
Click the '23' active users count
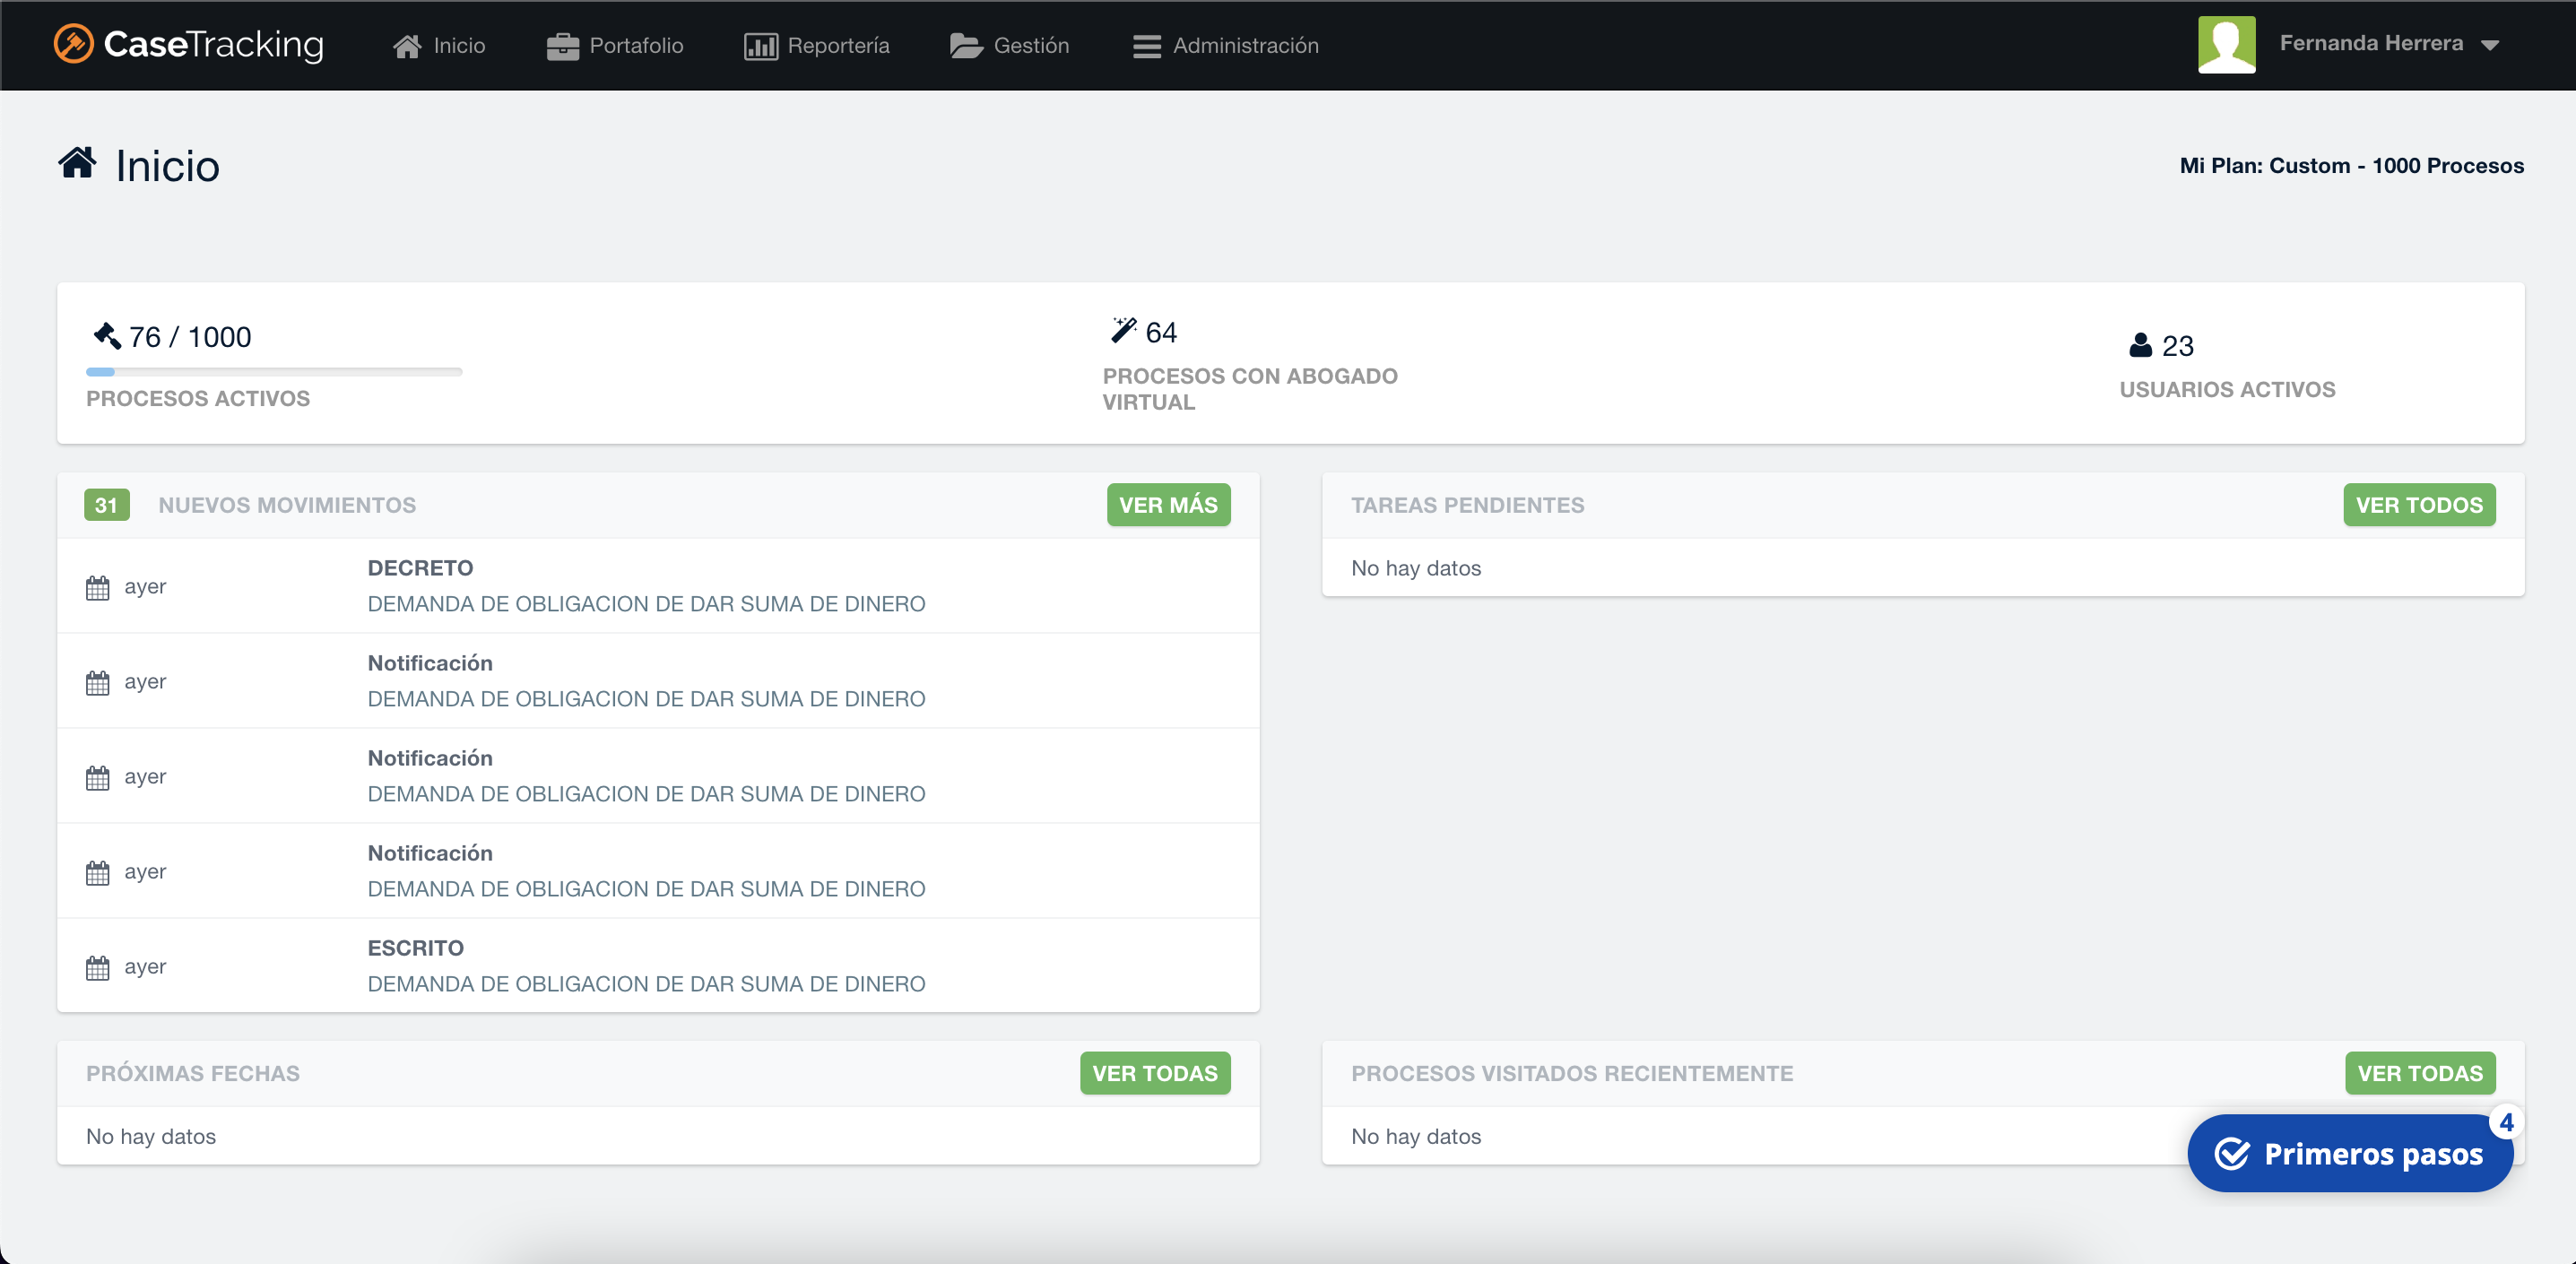tap(2177, 346)
